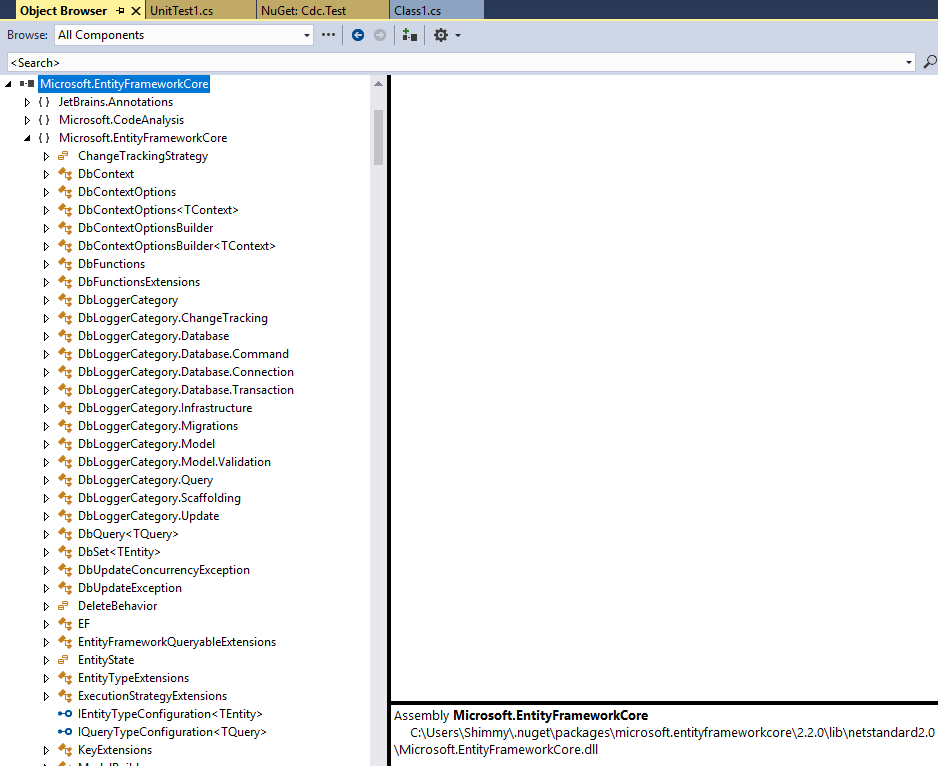Expand the DbContextOptionsBuilder node
938x766 pixels.
coord(45,227)
